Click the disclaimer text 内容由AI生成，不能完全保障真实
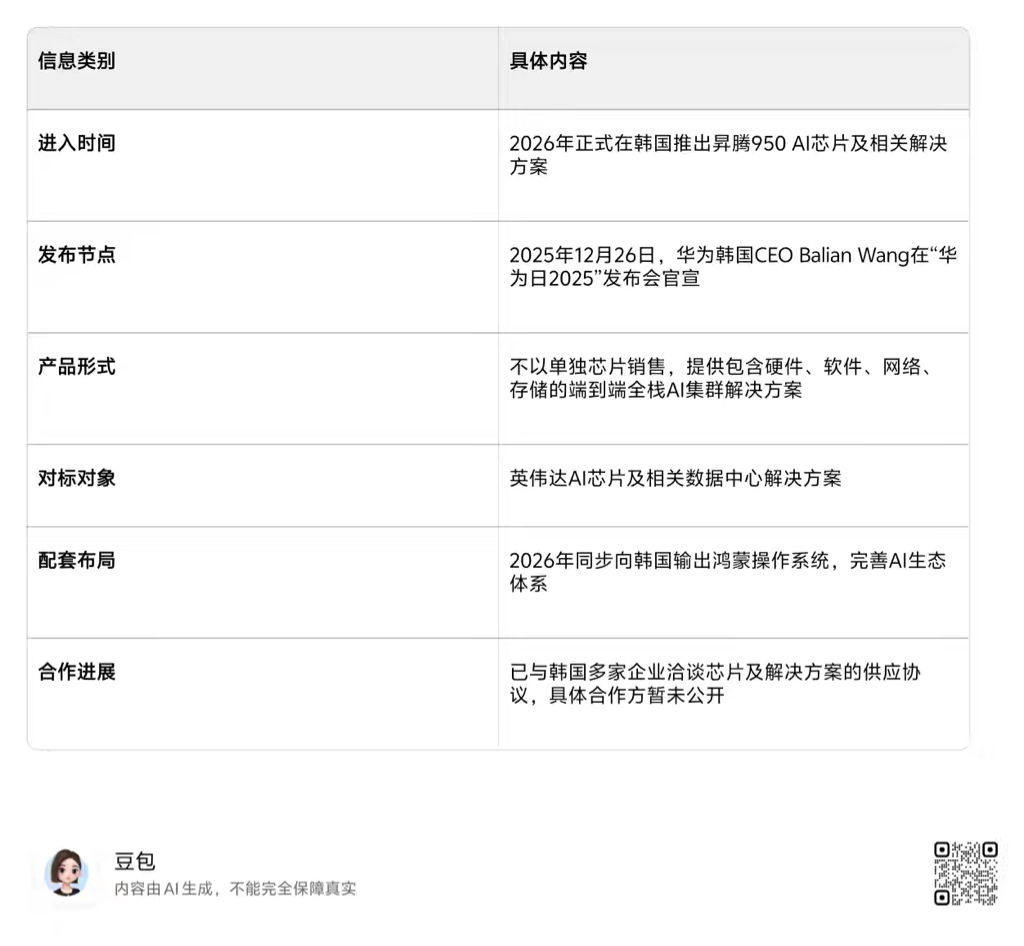This screenshot has height=946, width=1024. (x=235, y=889)
